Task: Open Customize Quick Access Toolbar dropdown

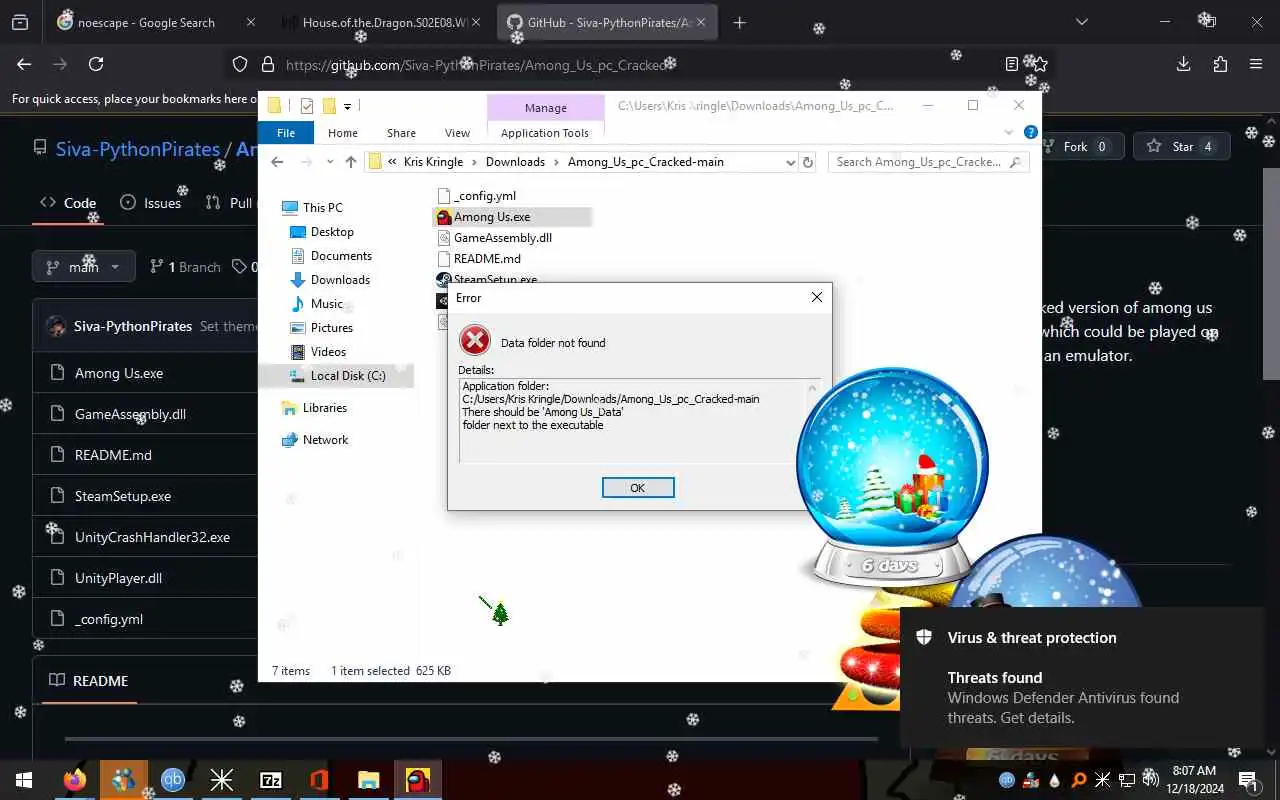Action: [x=348, y=105]
